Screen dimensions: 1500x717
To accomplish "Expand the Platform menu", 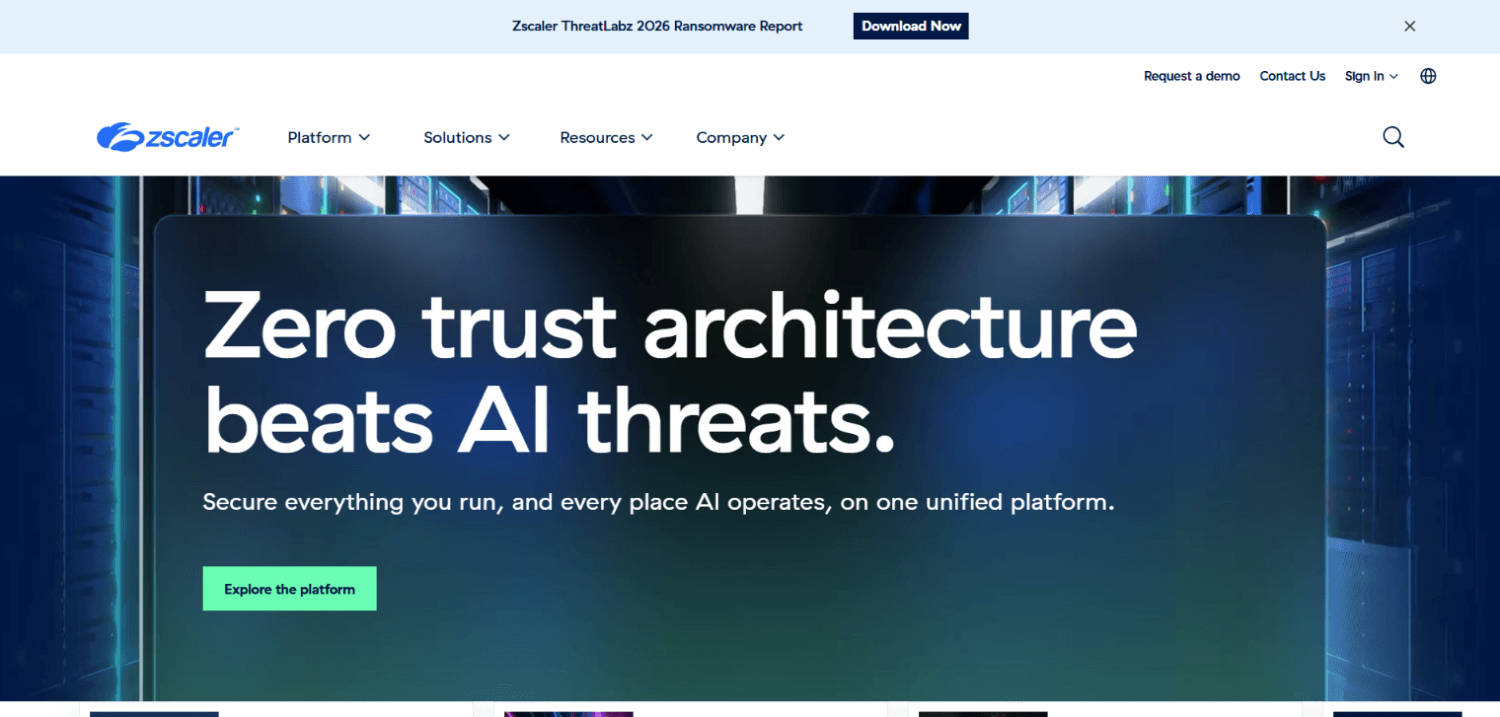I will click(x=329, y=137).
